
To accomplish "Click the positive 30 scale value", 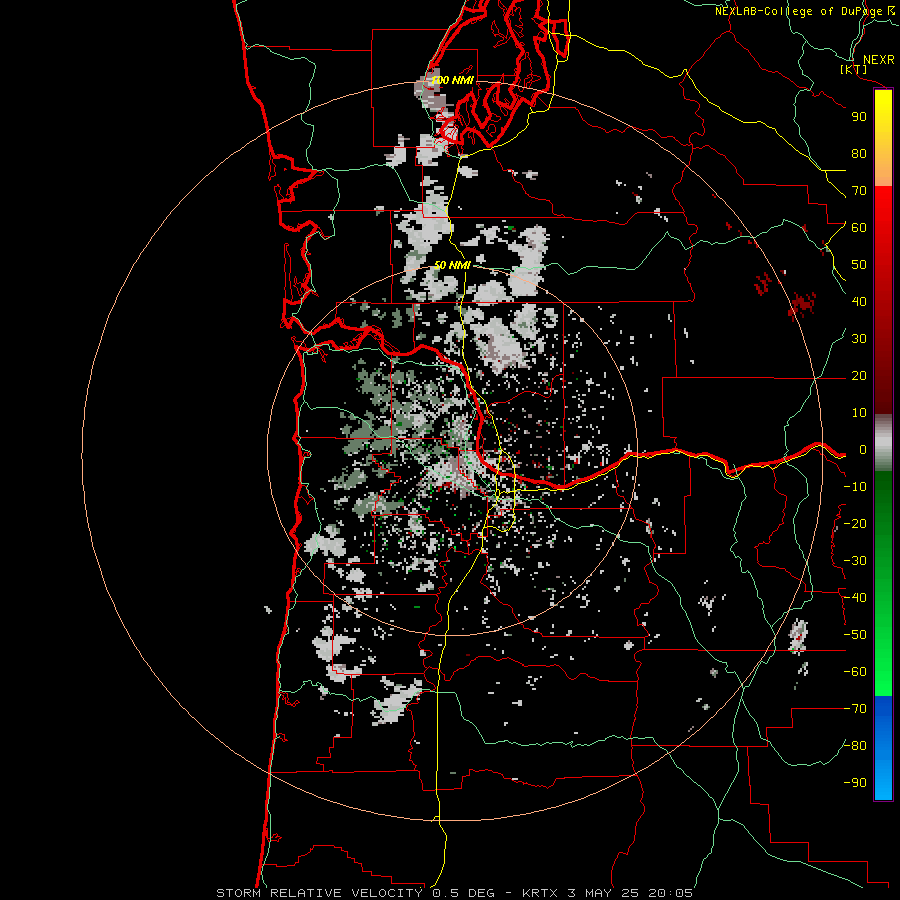I will (x=859, y=339).
